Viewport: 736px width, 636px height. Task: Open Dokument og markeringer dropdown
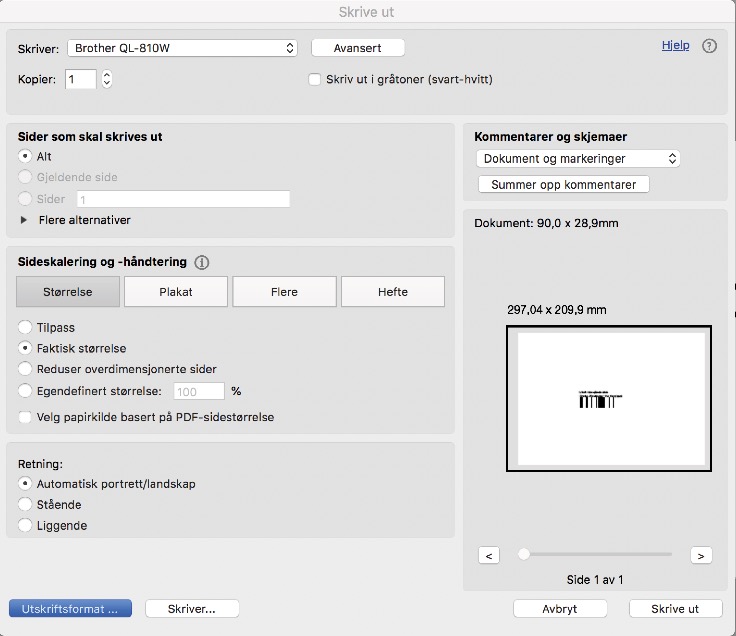(x=578, y=159)
